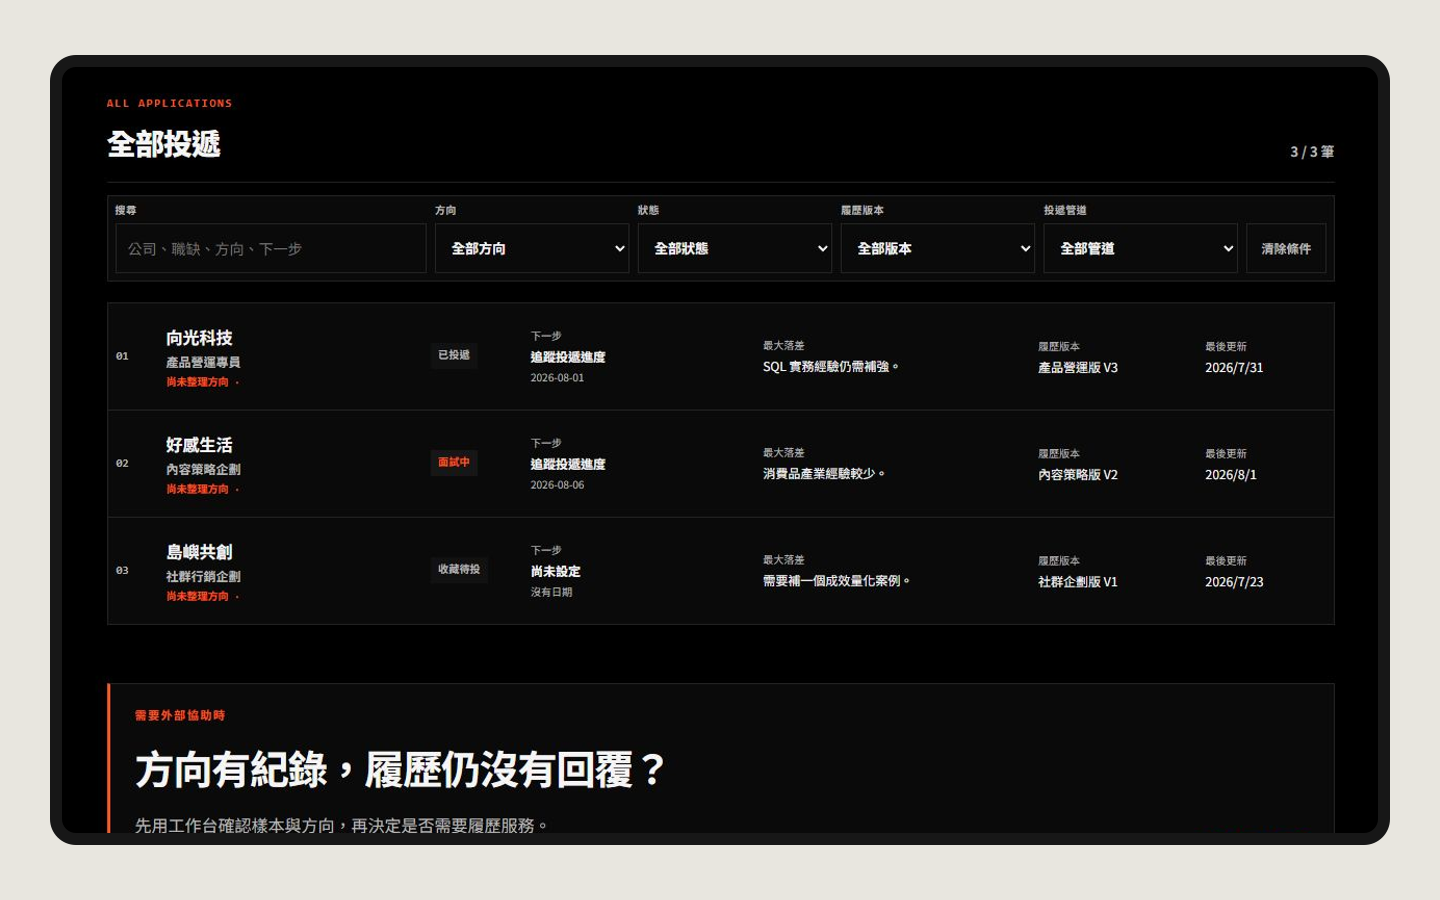Click 尚未整理方向 under 好感生活
This screenshot has height=900, width=1440.
198,489
